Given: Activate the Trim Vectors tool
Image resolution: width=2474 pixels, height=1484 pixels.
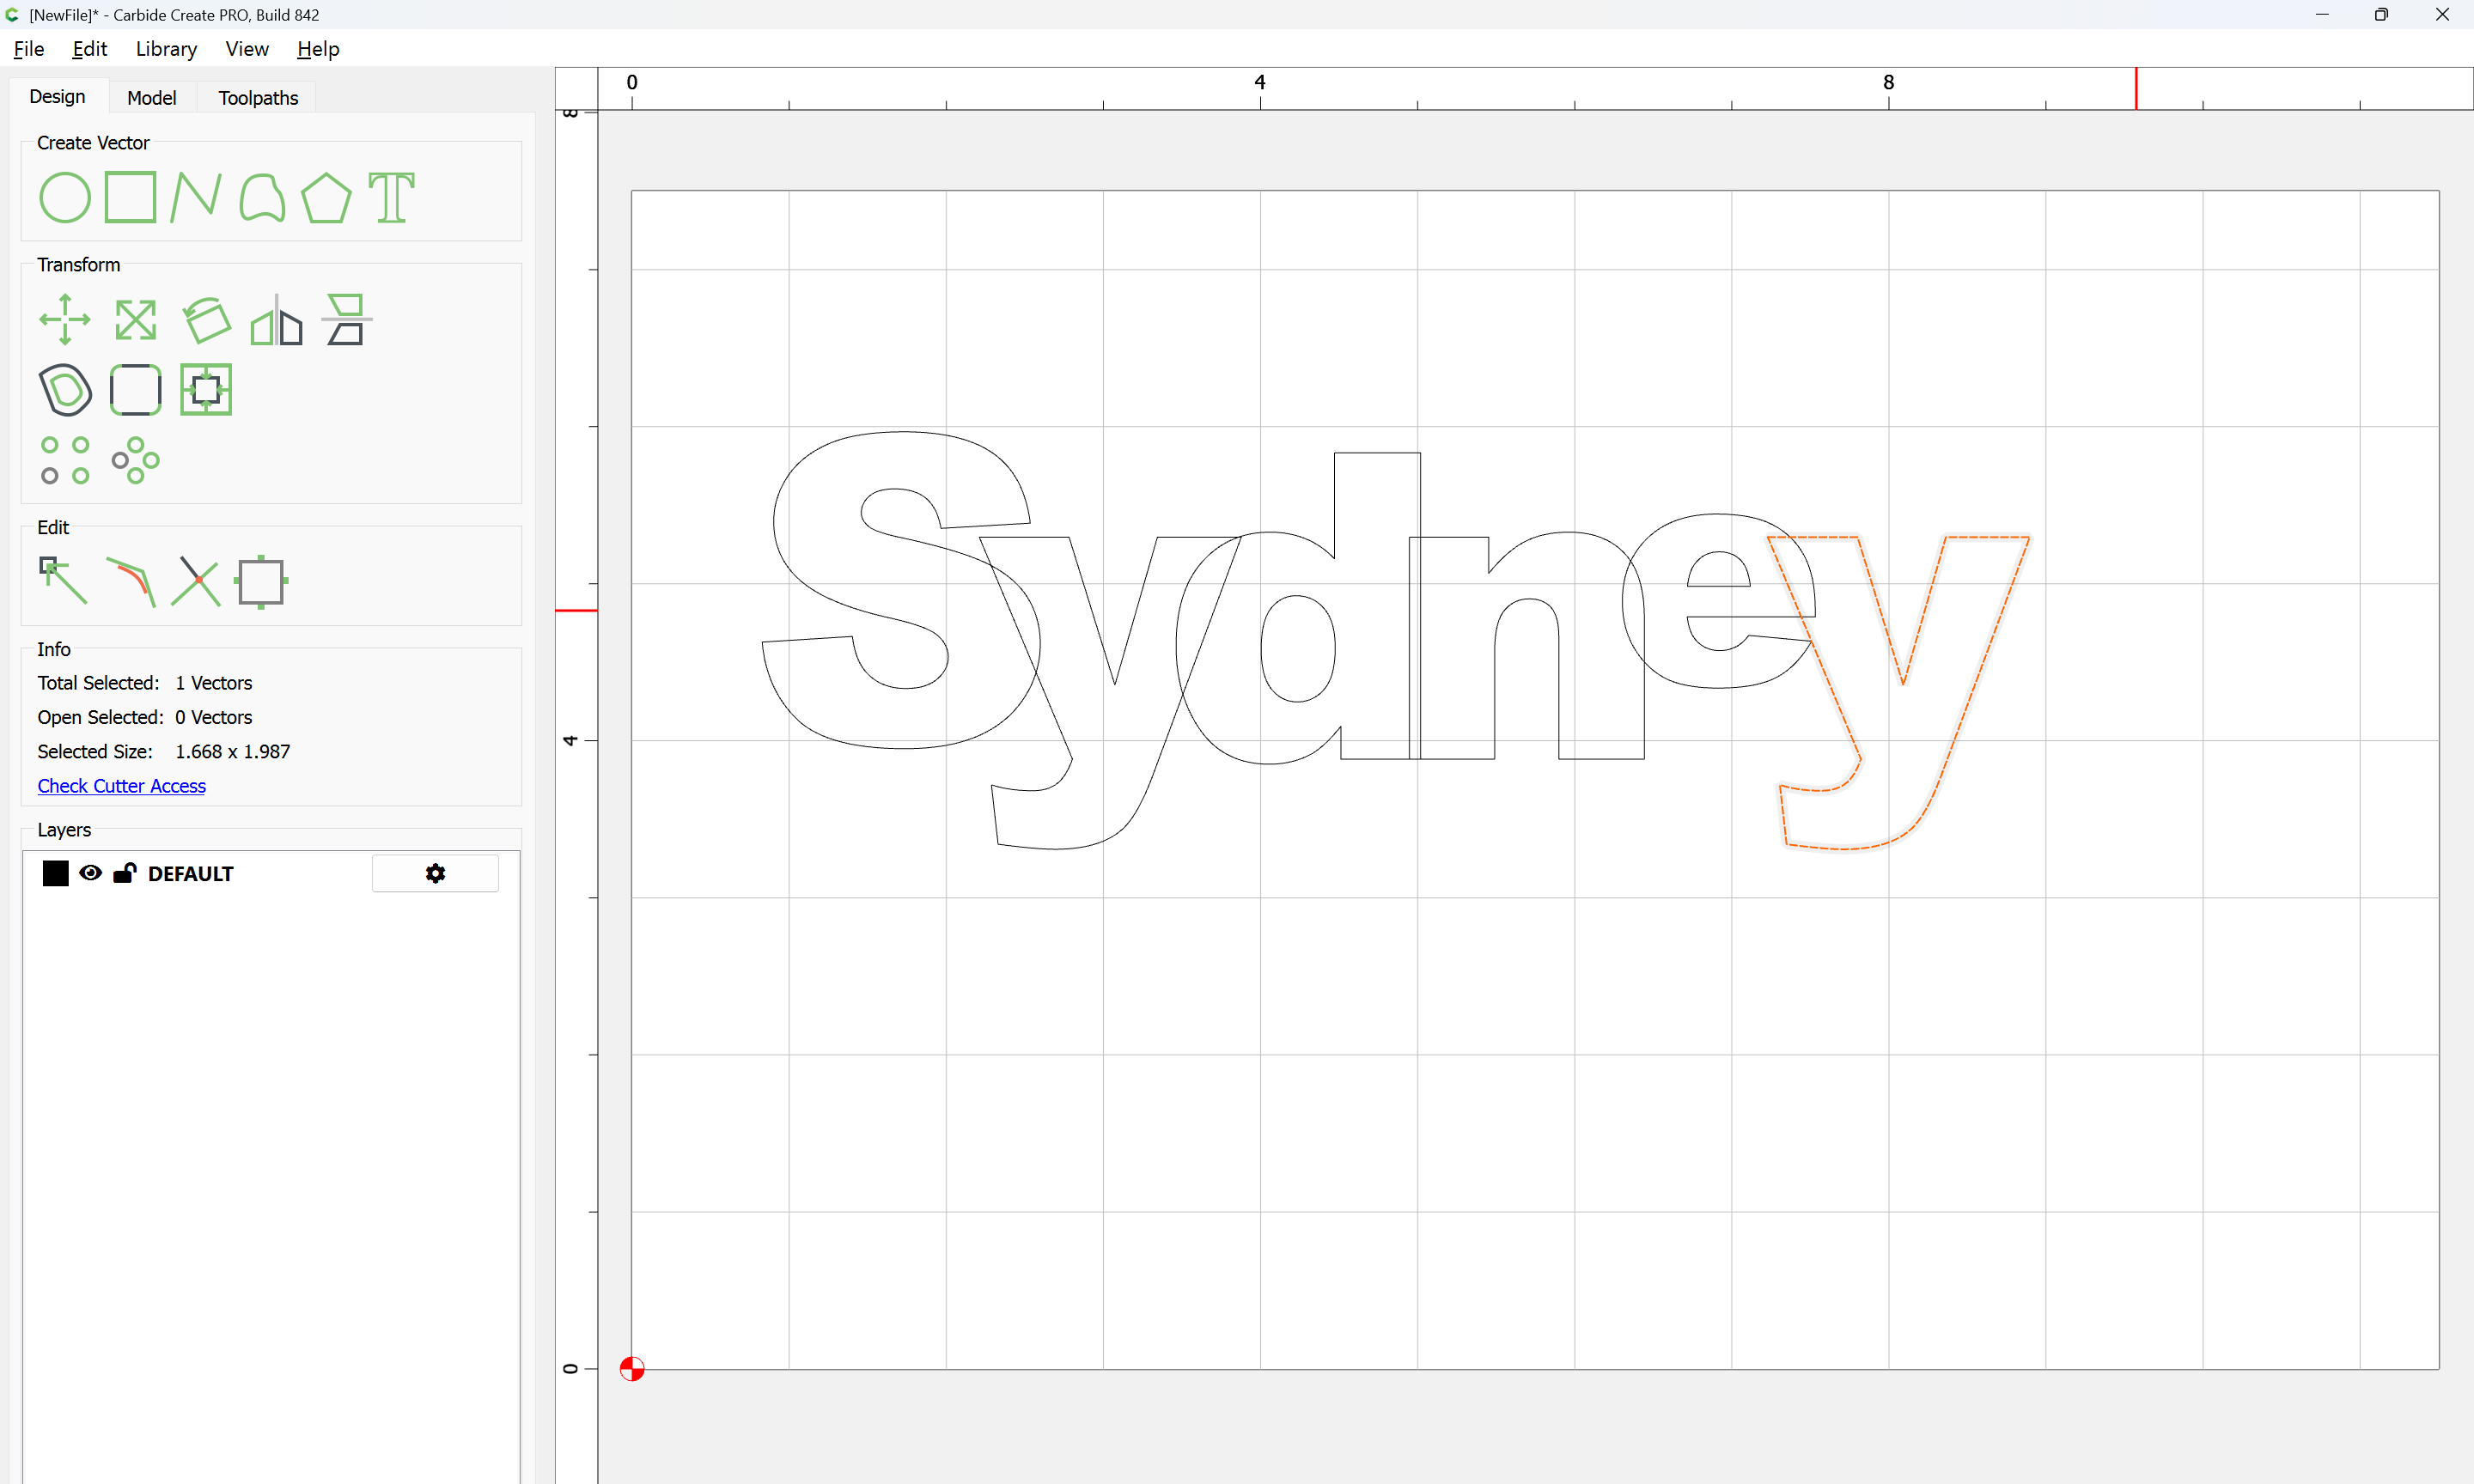Looking at the screenshot, I should coord(196,581).
